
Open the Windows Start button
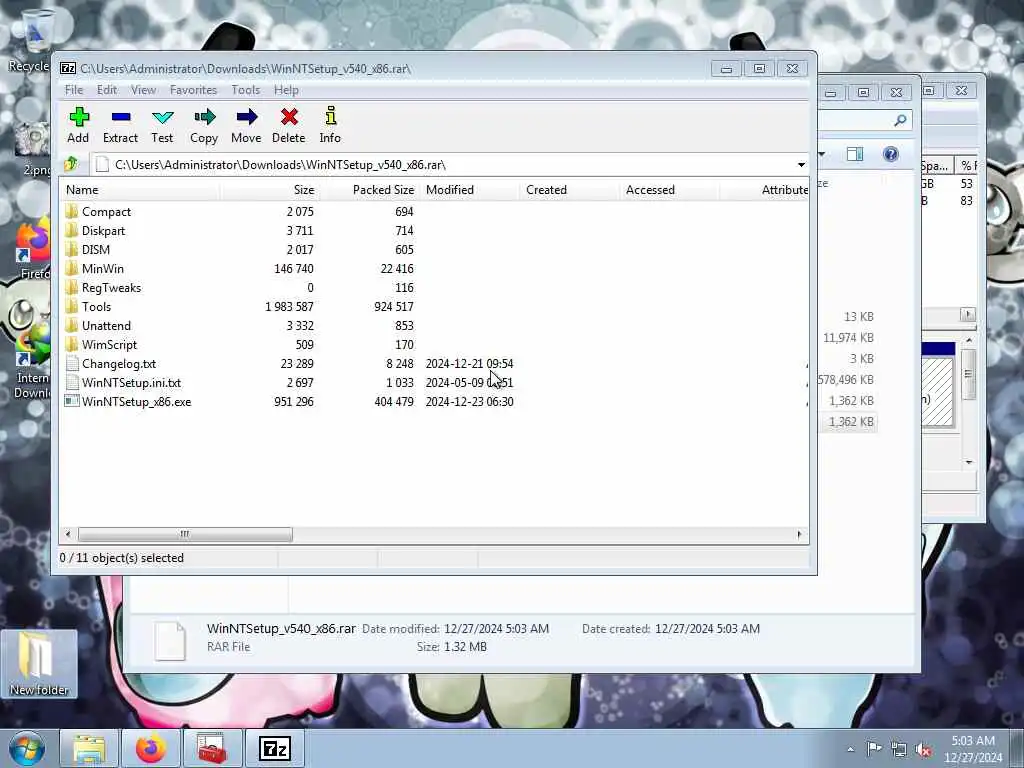coord(27,749)
